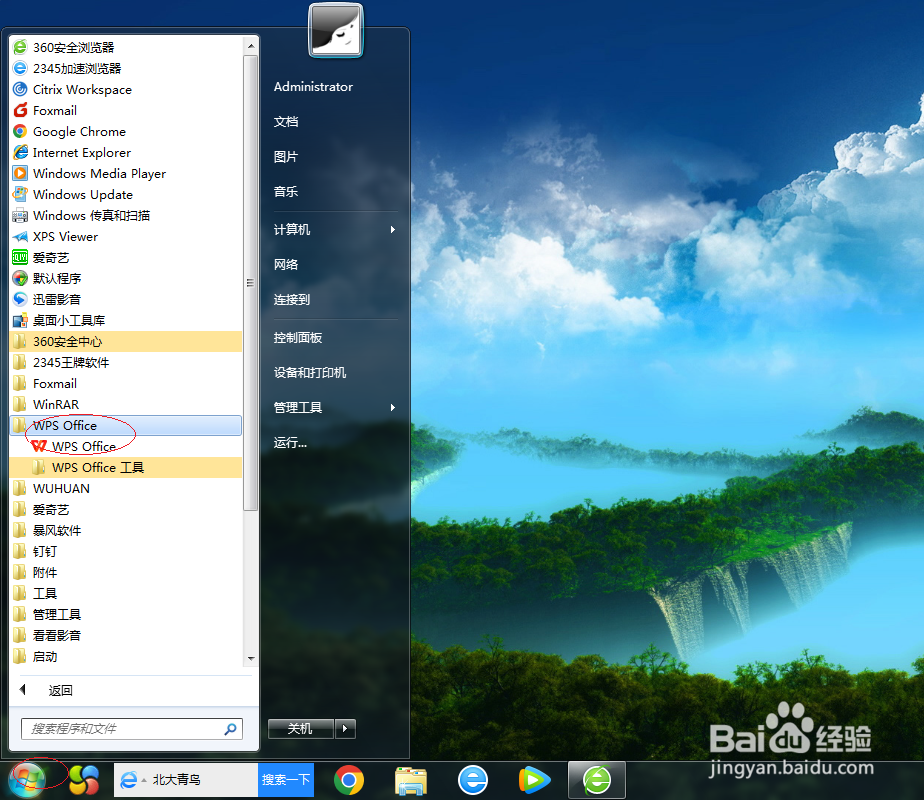Click the programs list scroll-up arrow
This screenshot has height=800, width=924.
click(251, 45)
